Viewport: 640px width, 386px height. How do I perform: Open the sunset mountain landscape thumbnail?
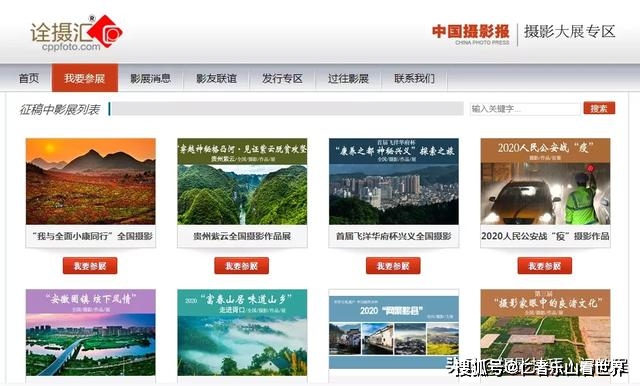pyautogui.click(x=91, y=181)
